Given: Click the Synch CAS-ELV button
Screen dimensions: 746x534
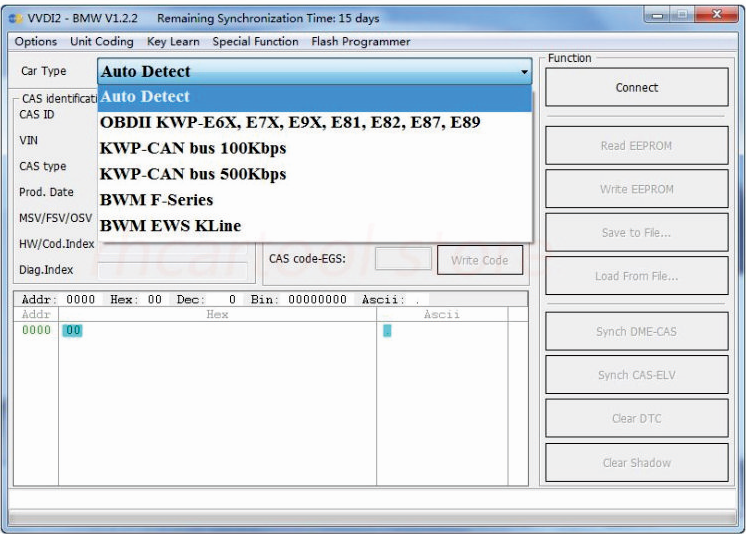Looking at the screenshot, I should 637,375.
